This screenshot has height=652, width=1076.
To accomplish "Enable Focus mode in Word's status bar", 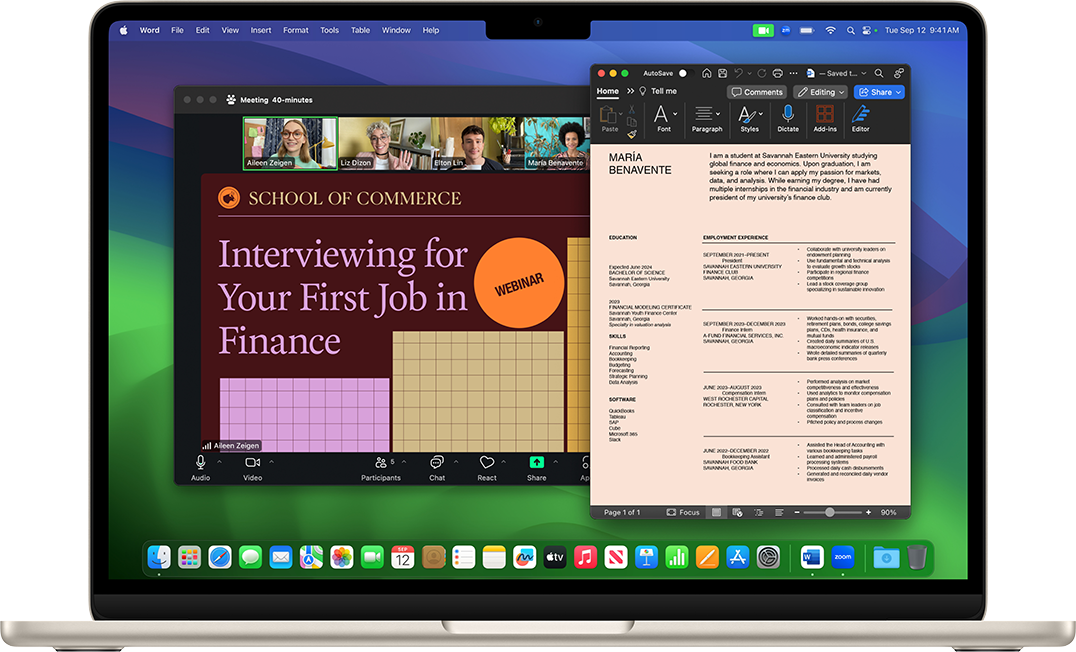I will pos(683,513).
